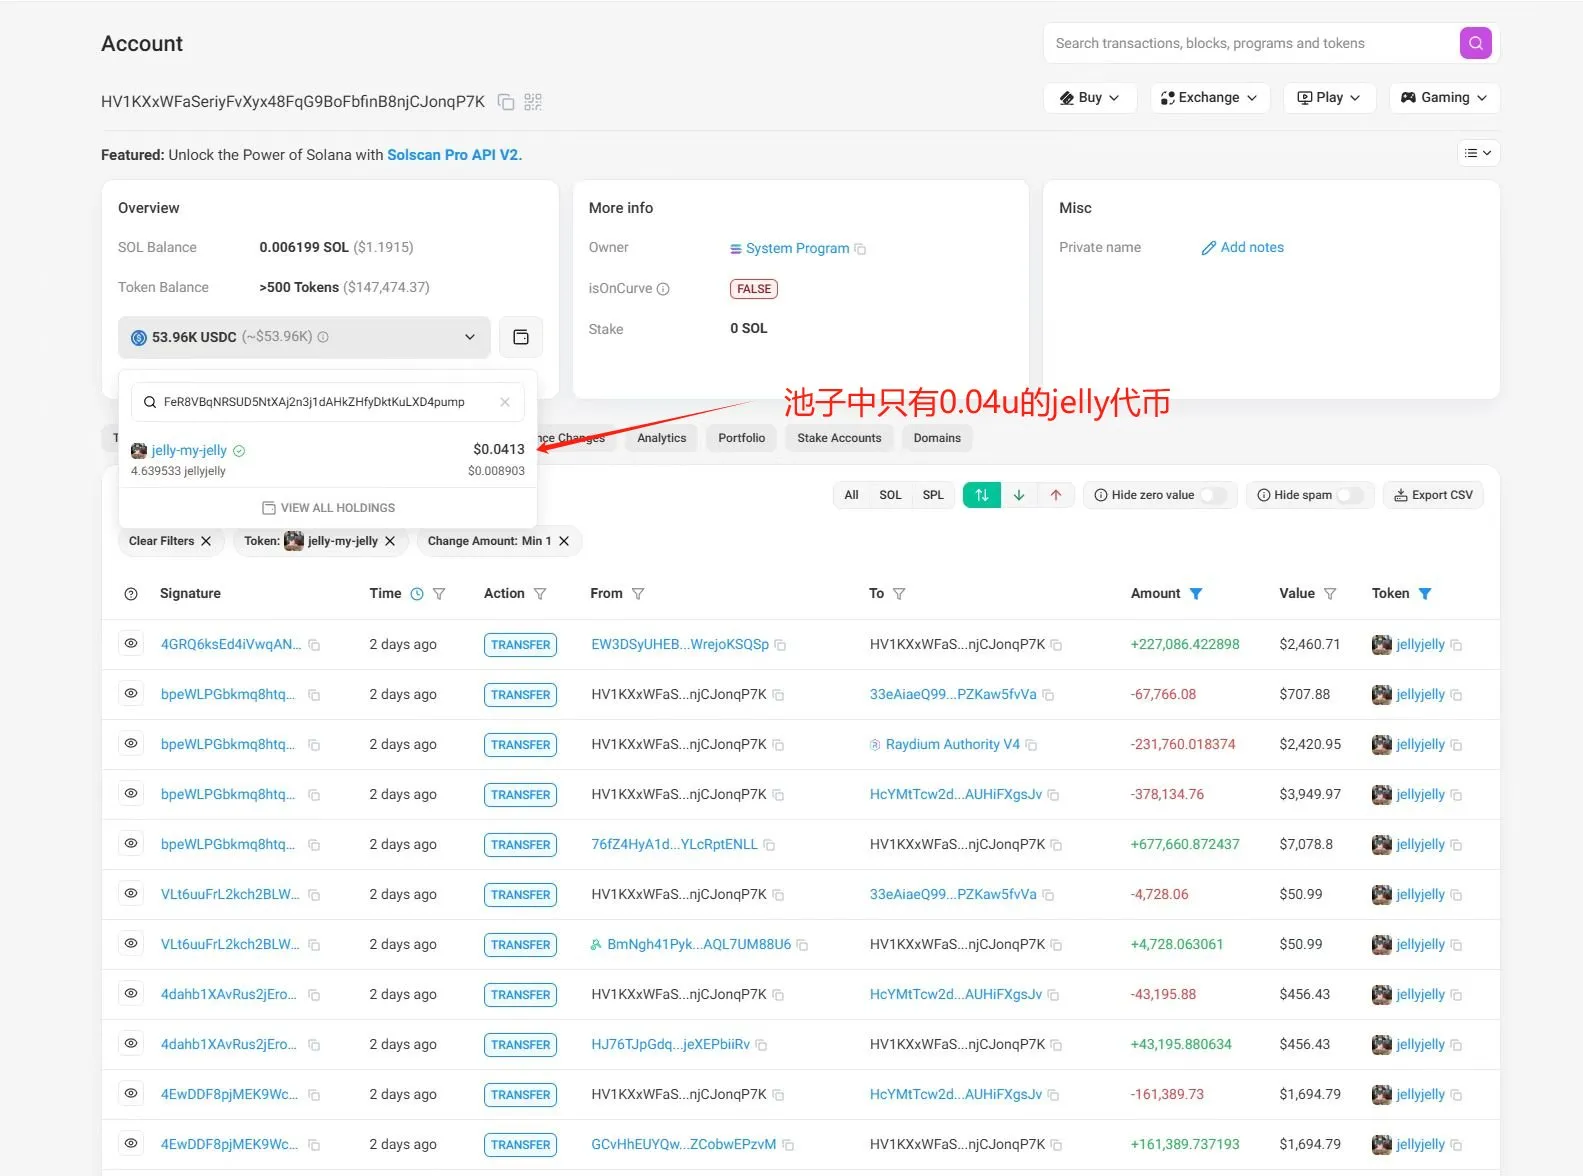Expand the Gaming dropdown
This screenshot has width=1583, height=1176.
pyautogui.click(x=1444, y=98)
